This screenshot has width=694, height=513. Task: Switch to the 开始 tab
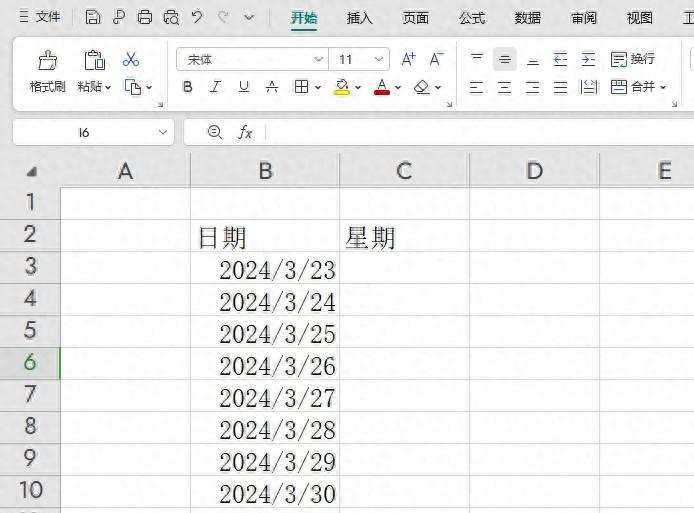[304, 18]
